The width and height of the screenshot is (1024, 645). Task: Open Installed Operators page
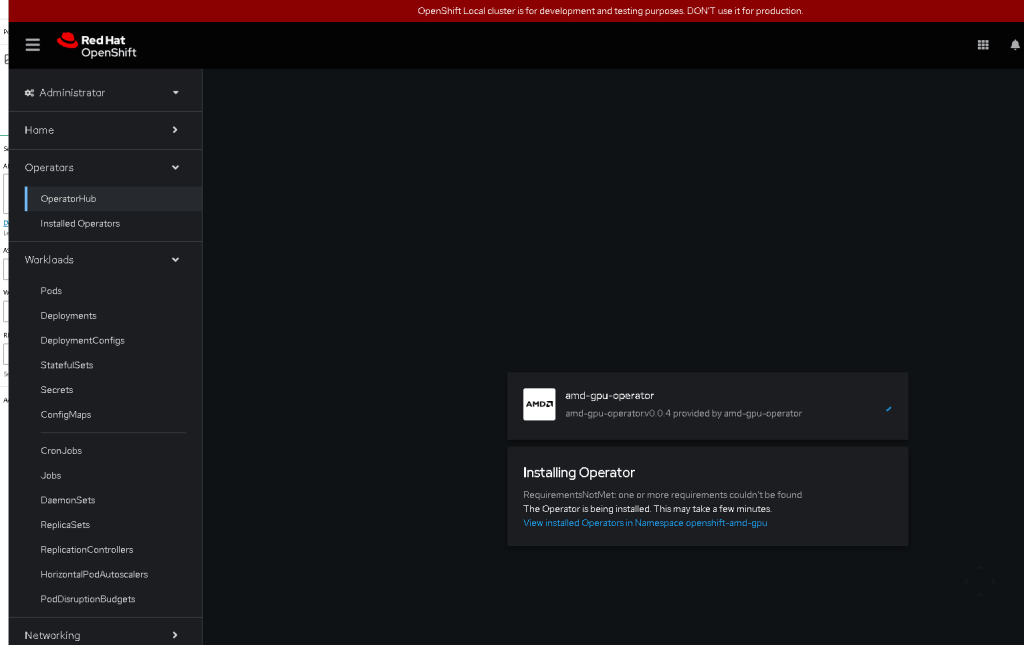pos(80,223)
